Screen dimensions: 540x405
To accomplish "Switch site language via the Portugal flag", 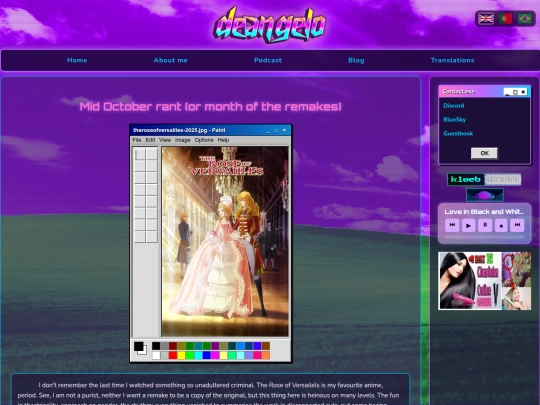I will click(505, 18).
